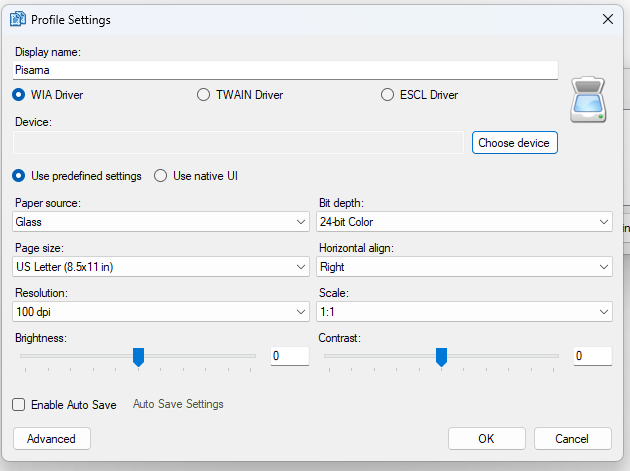Click Cancel to discard changes
630x471 pixels.
[573, 438]
